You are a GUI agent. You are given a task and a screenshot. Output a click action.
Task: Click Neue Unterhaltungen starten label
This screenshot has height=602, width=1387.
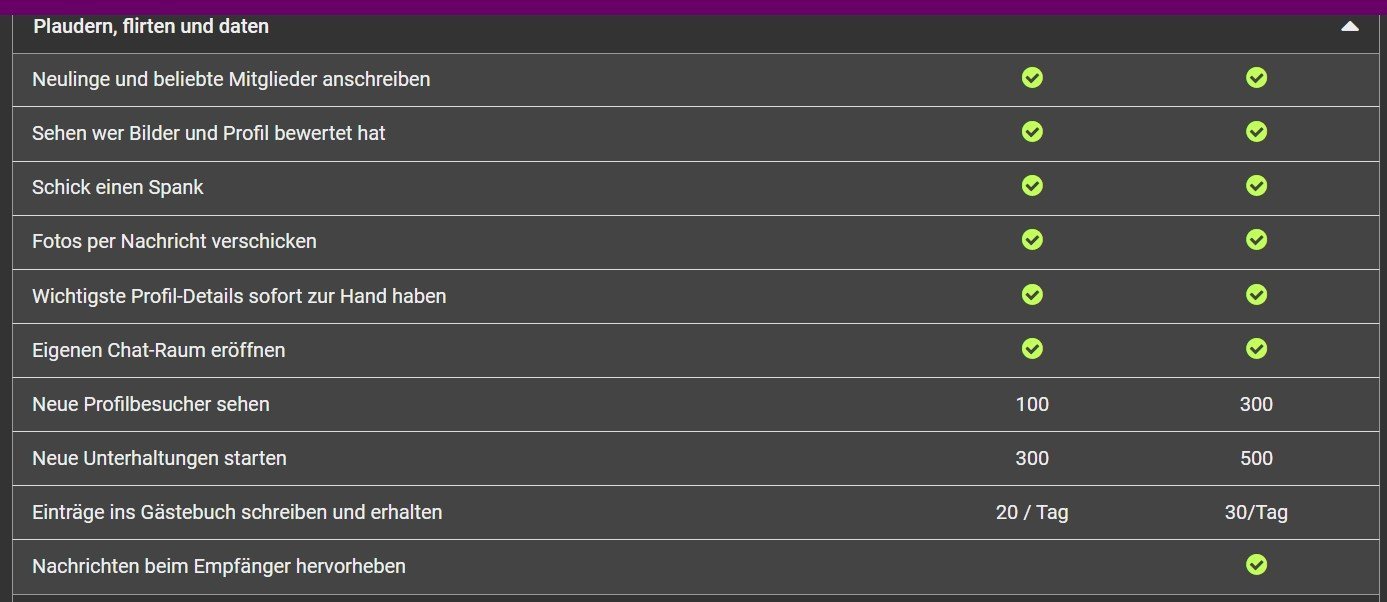pos(159,458)
